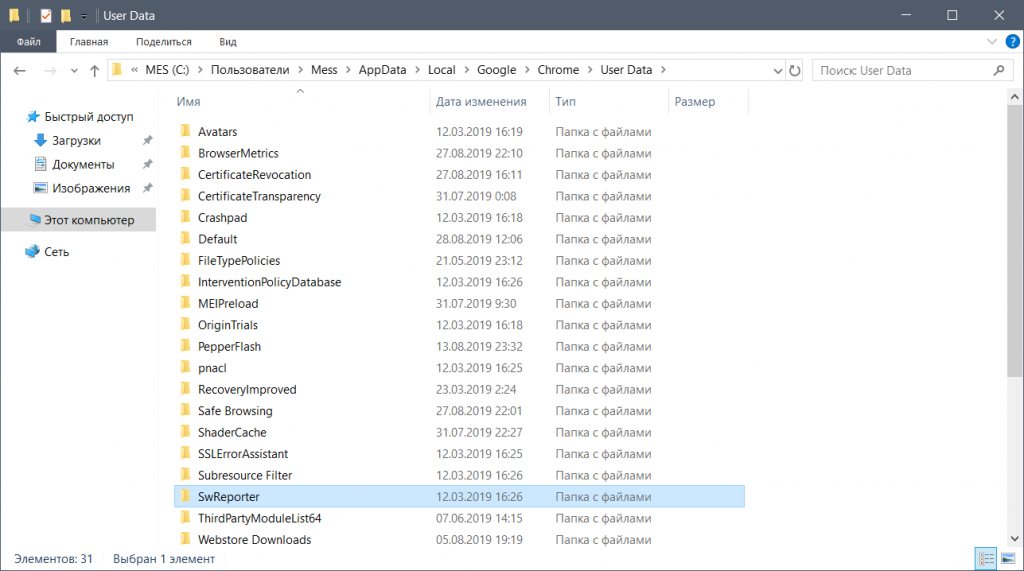Click the search magnifier icon

[998, 71]
